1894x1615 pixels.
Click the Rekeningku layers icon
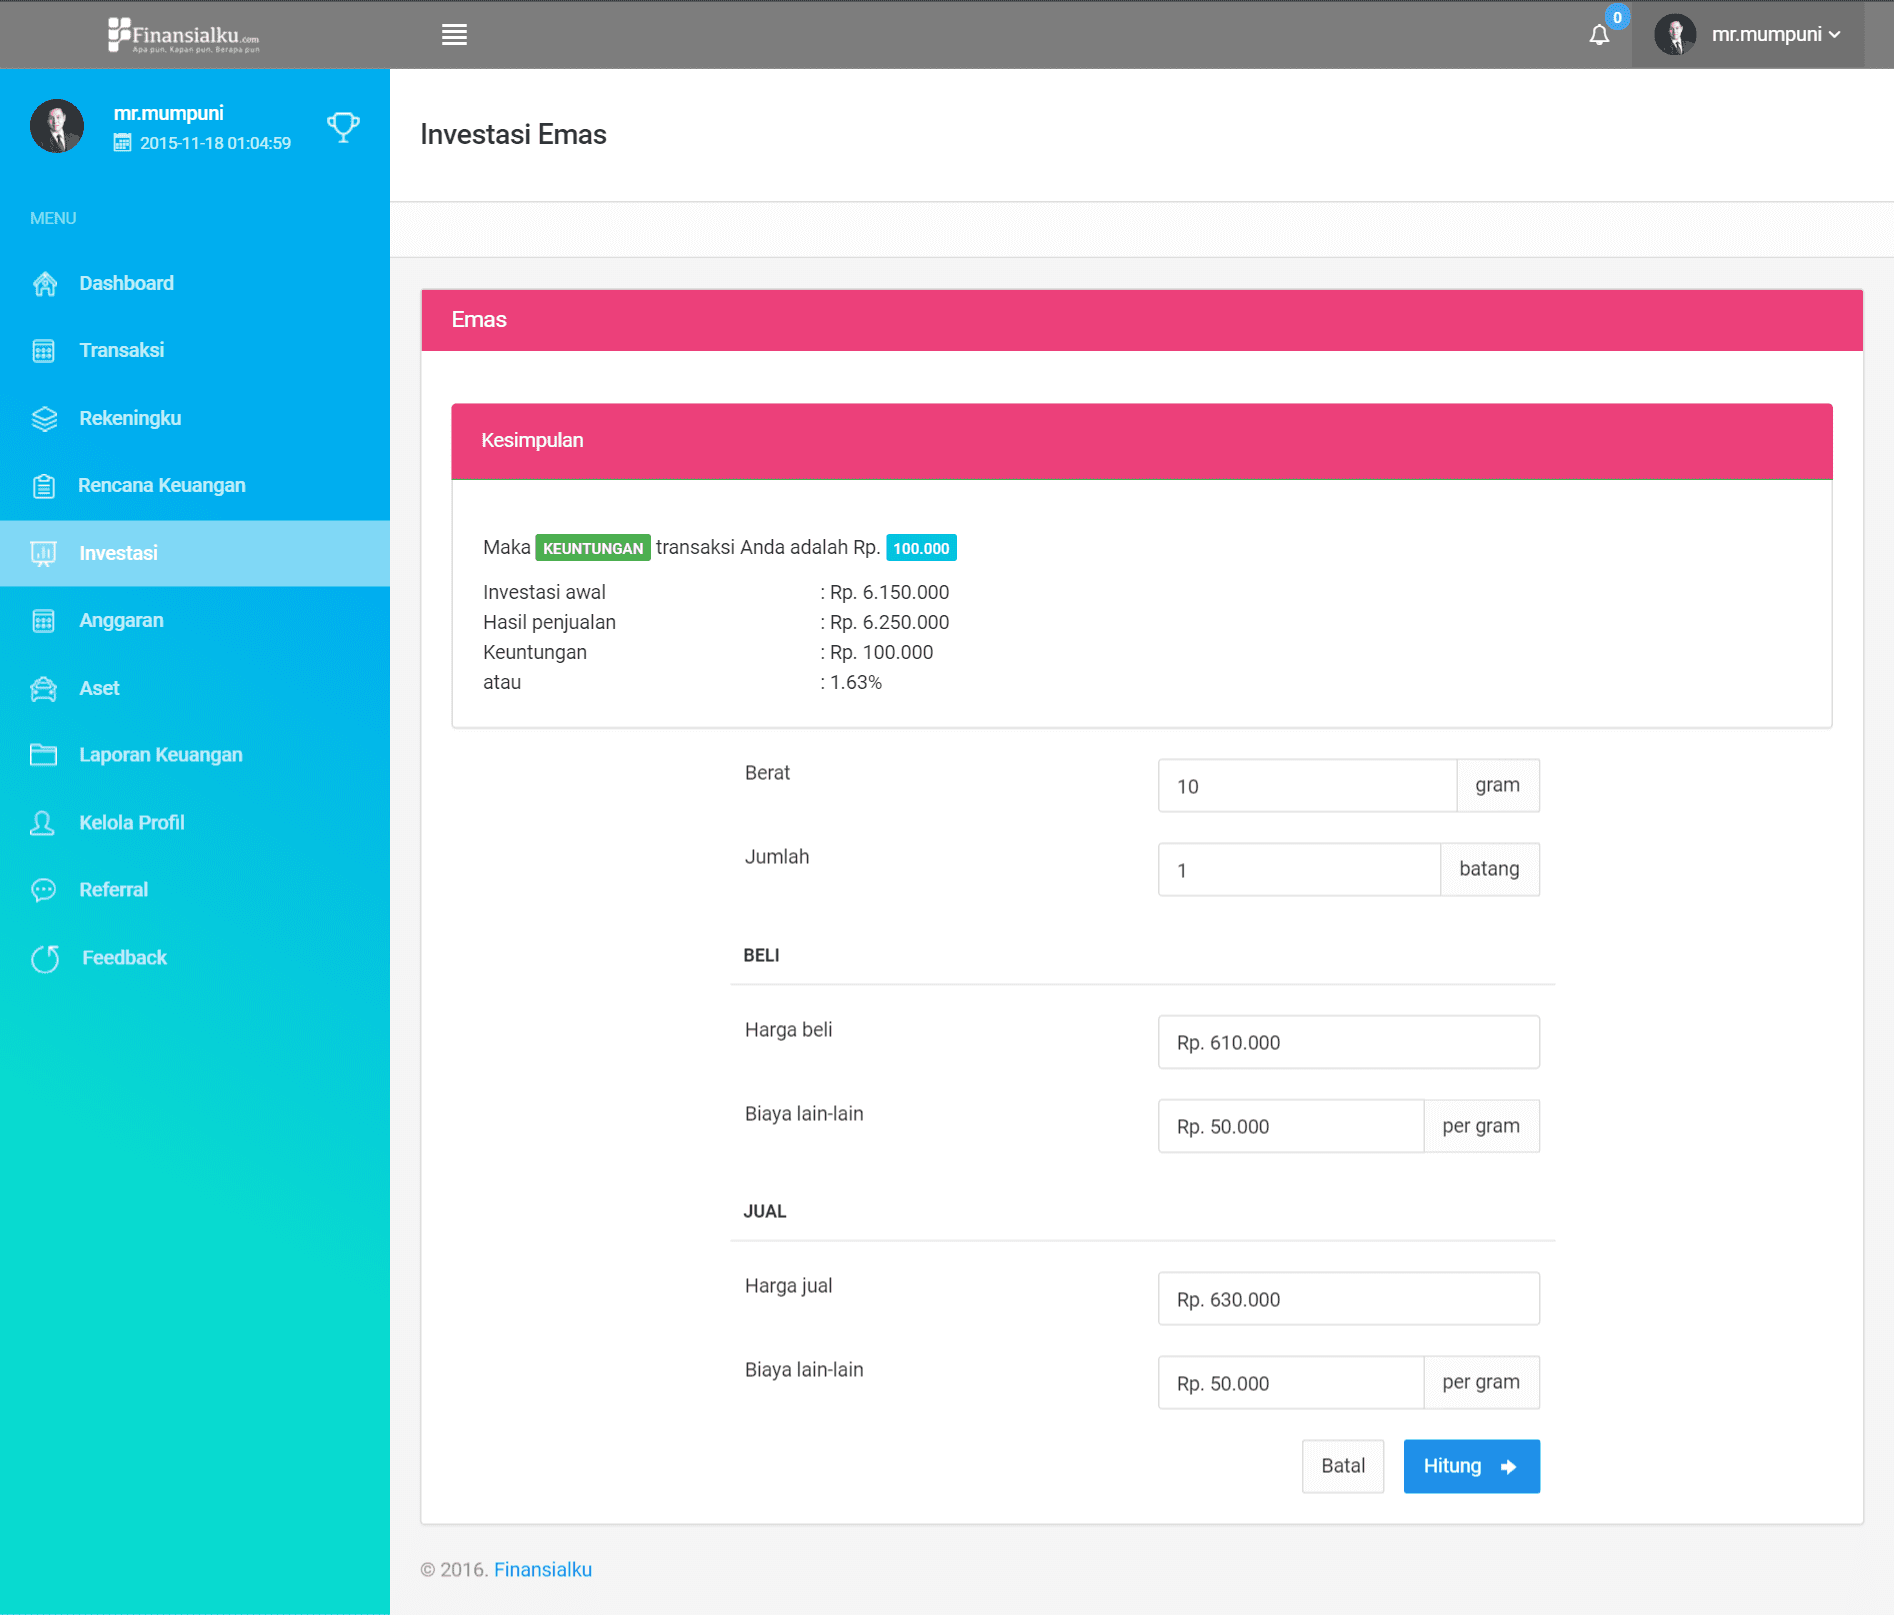pos(44,419)
